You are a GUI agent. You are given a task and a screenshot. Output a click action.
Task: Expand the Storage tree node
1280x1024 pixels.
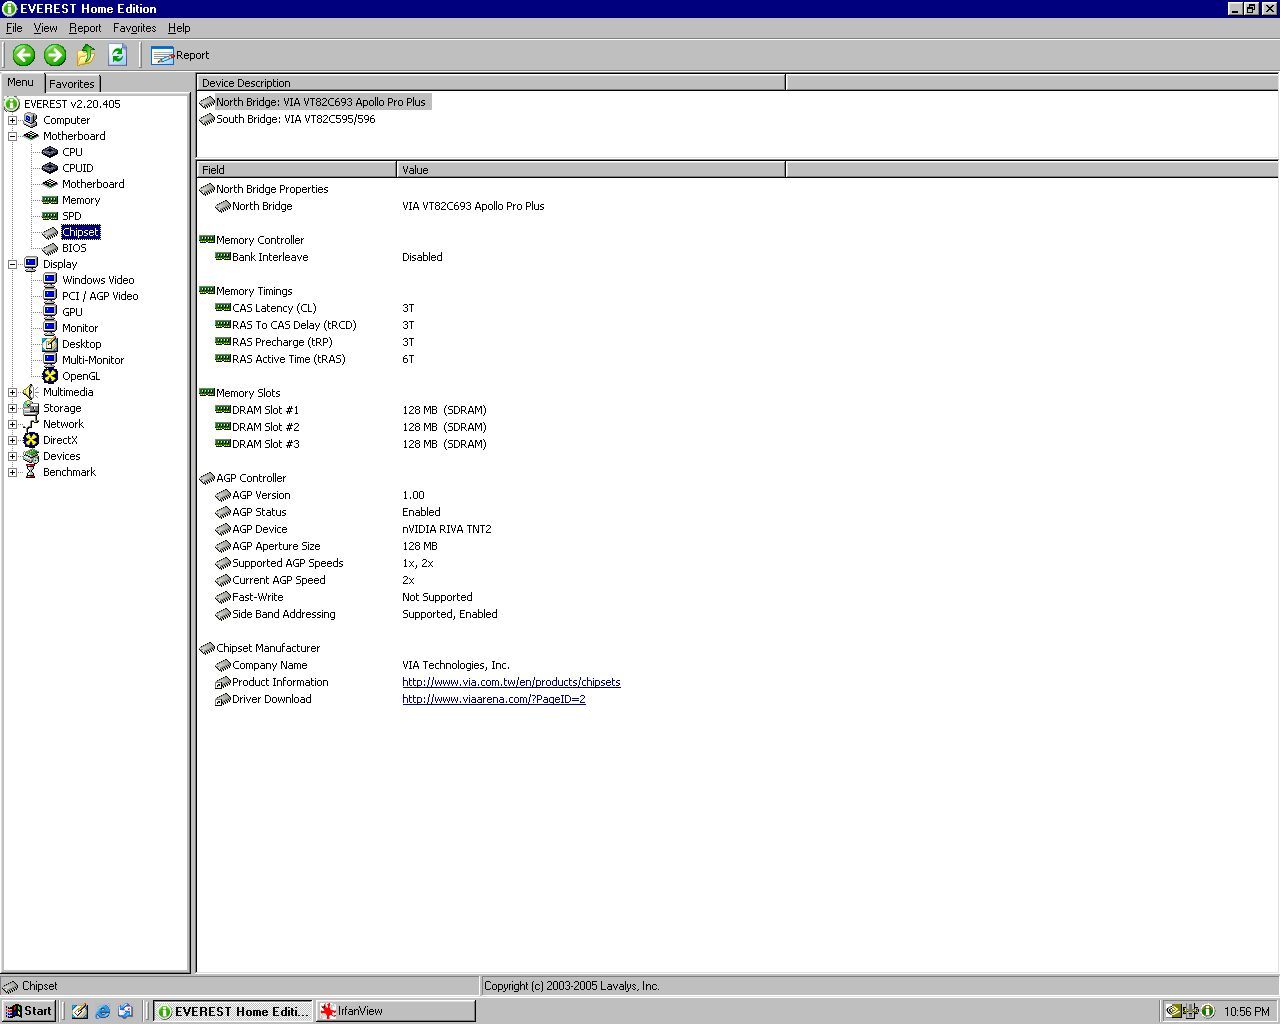(x=12, y=408)
